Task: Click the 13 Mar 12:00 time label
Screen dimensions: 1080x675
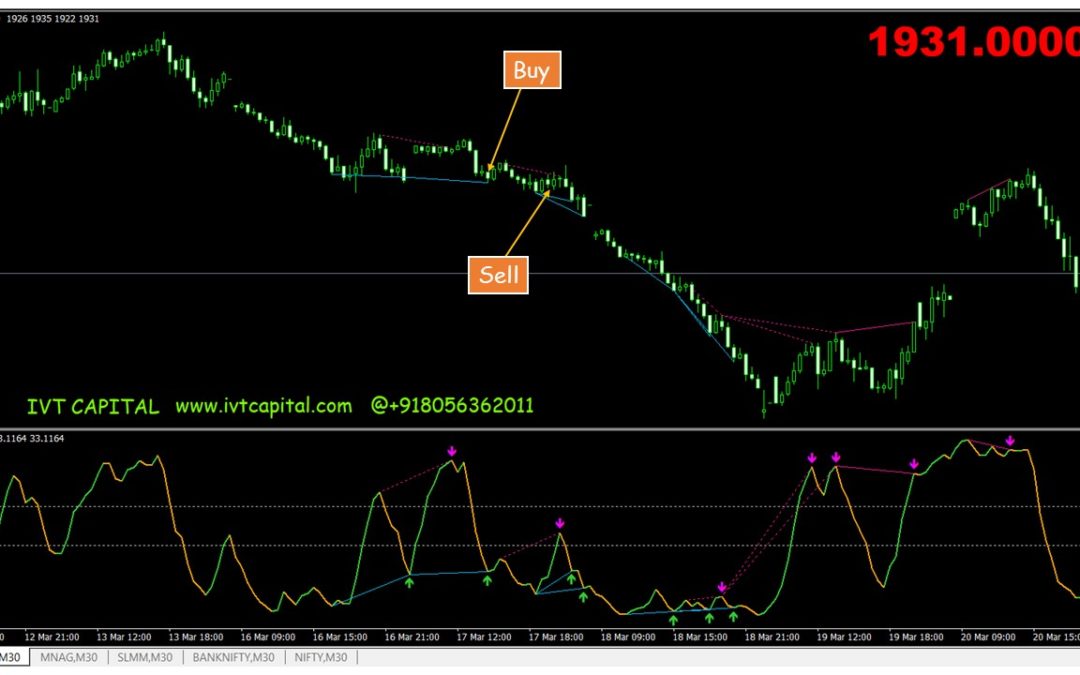Action: coord(123,637)
